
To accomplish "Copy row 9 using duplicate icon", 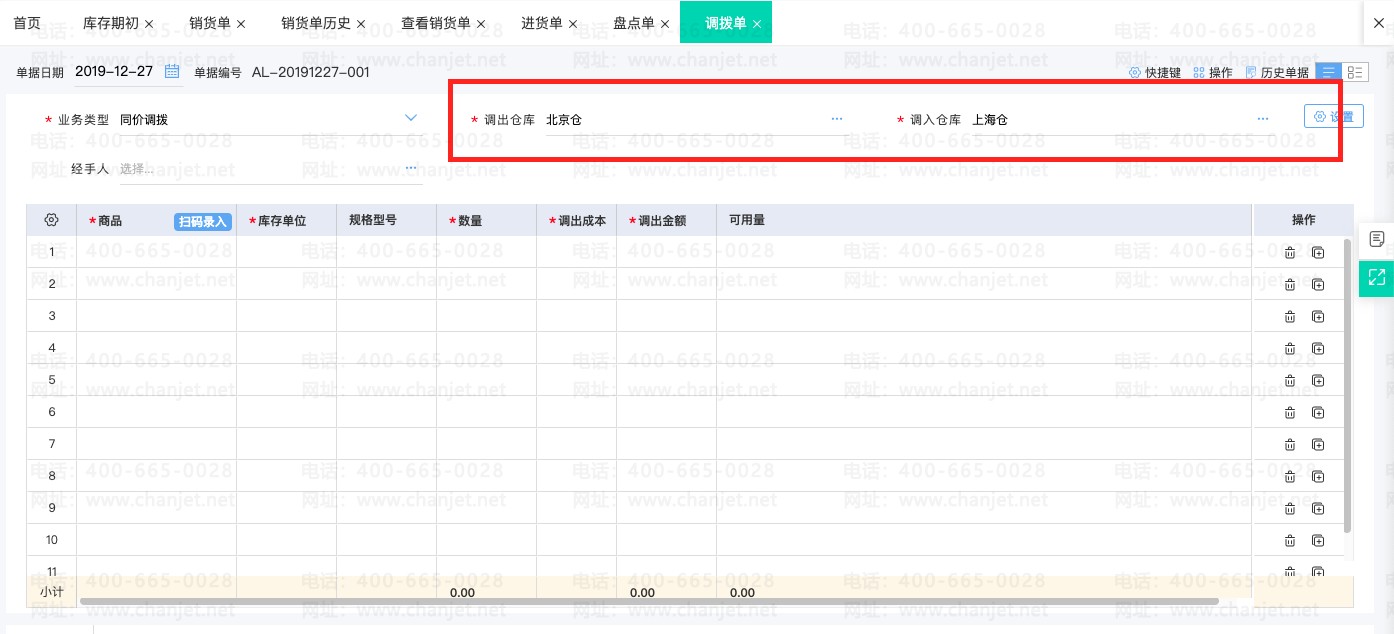I will click(1318, 509).
